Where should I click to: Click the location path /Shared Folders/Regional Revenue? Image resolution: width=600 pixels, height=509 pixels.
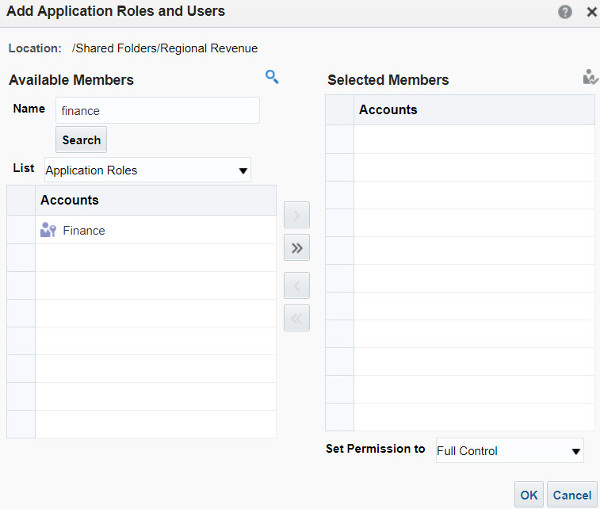pyautogui.click(x=165, y=48)
